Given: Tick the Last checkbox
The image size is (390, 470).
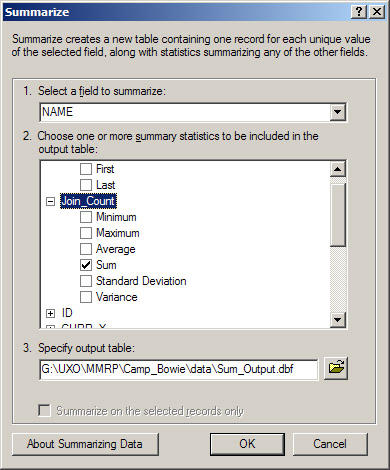Looking at the screenshot, I should (x=86, y=185).
